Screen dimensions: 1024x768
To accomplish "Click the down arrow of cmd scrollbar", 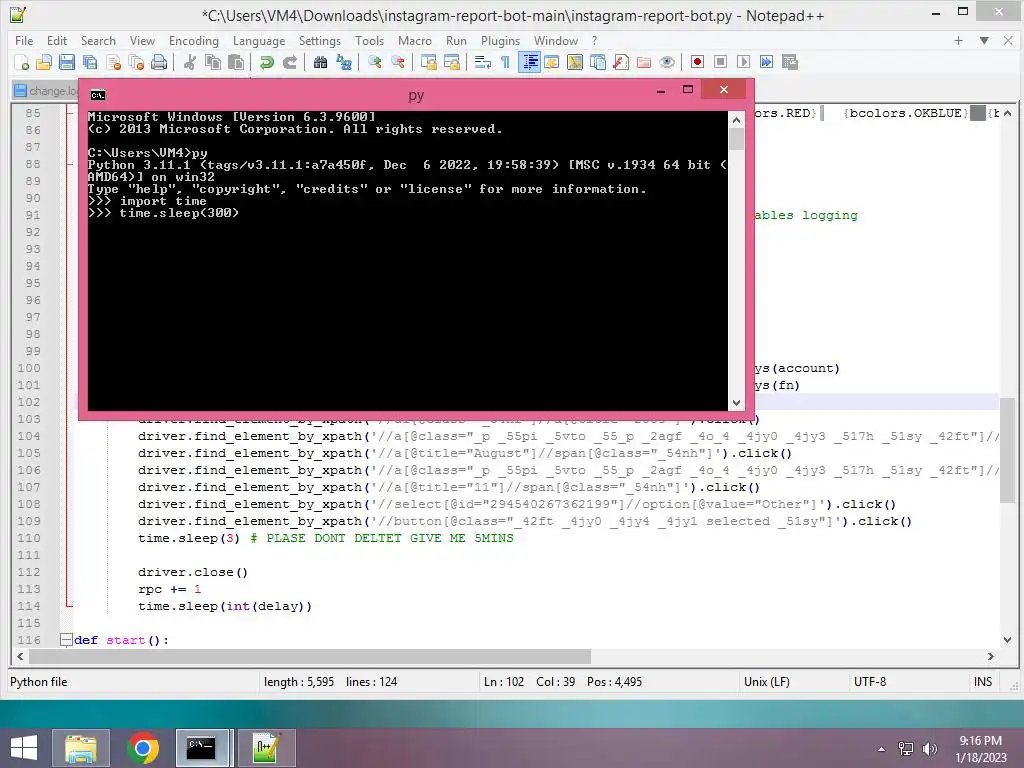I will [x=737, y=403].
